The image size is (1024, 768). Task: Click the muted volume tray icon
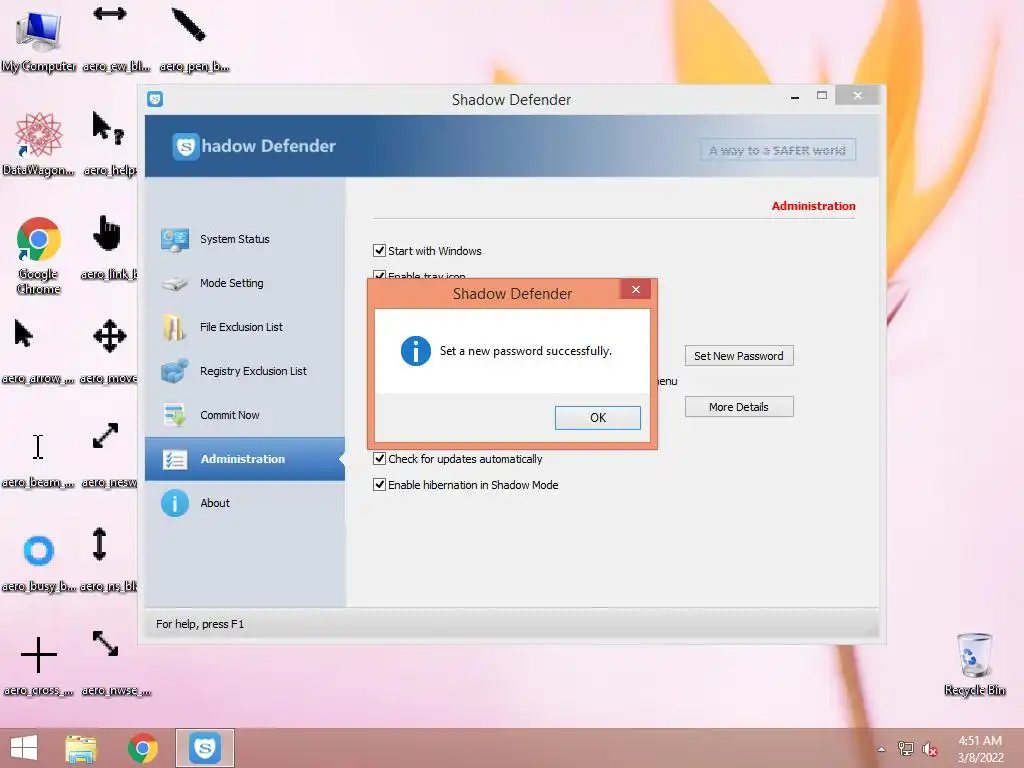coord(929,749)
